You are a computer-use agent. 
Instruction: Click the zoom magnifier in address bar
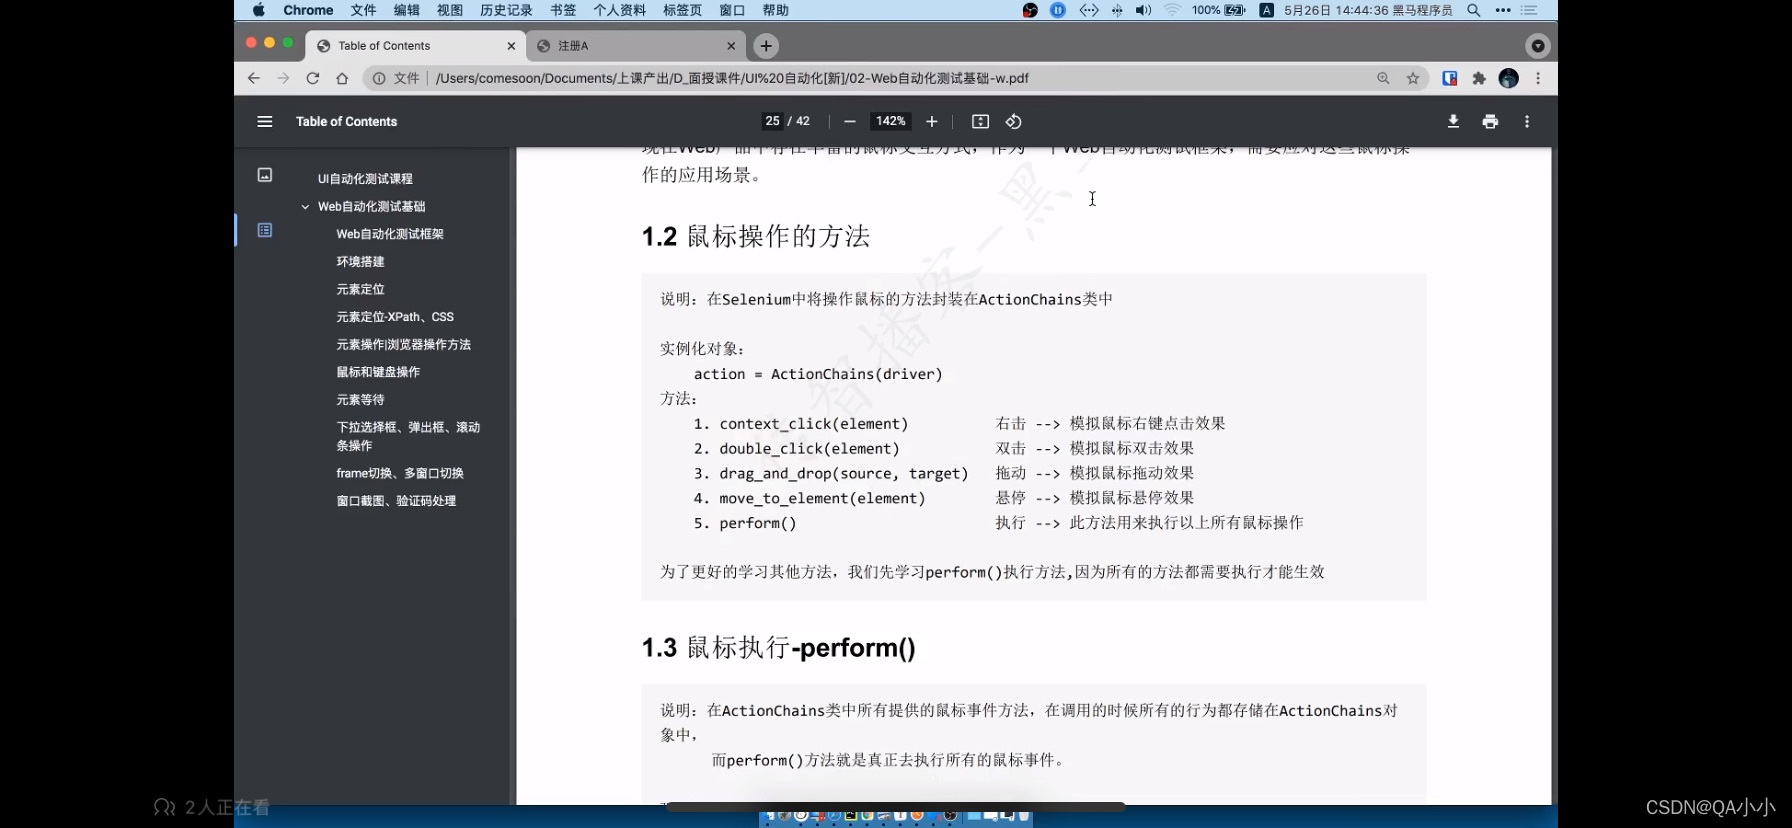[x=1383, y=78]
